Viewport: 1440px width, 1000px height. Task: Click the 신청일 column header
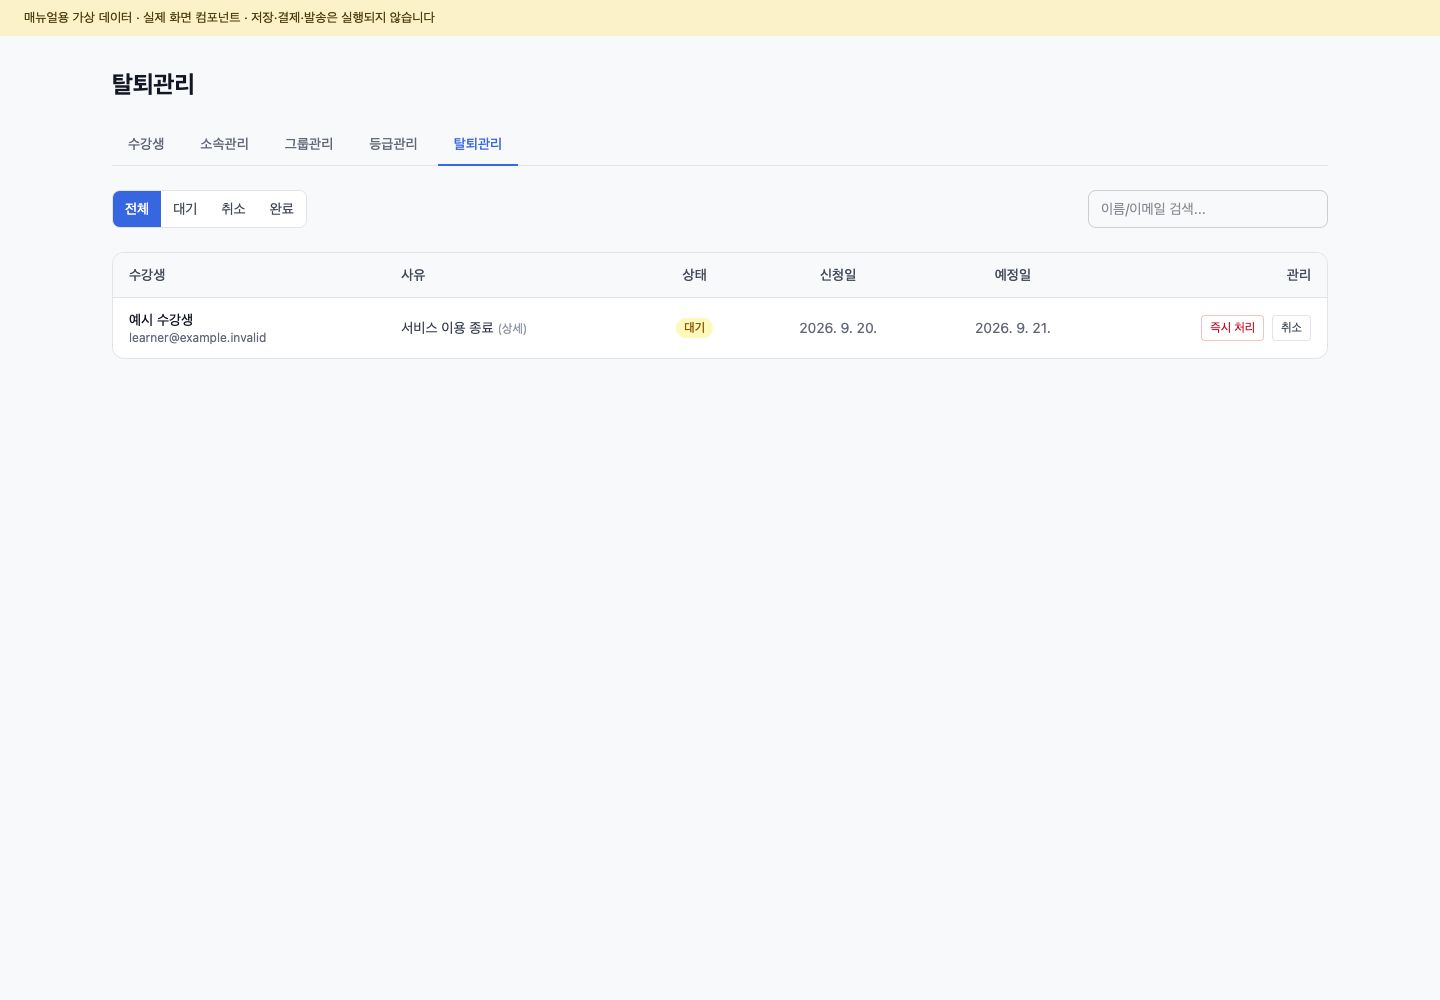click(838, 275)
